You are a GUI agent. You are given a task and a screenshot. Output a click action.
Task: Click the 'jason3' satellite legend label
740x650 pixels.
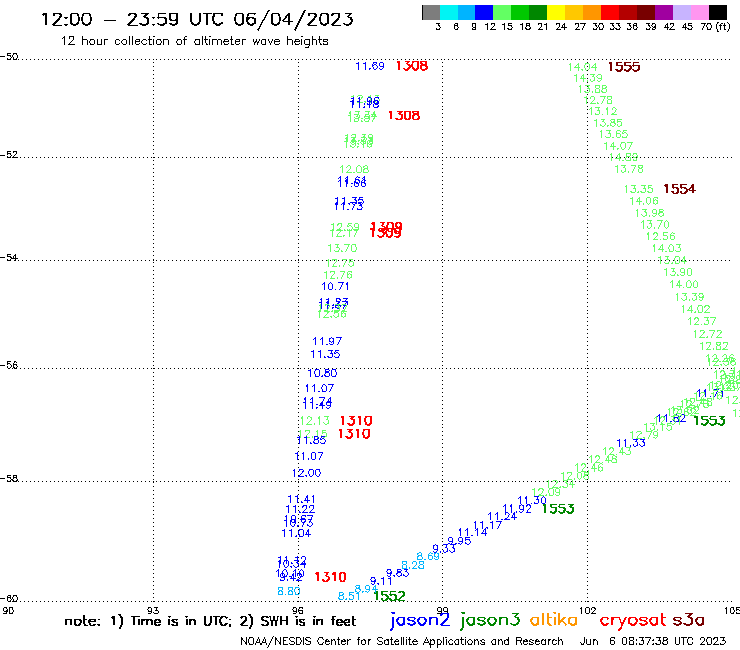click(490, 620)
